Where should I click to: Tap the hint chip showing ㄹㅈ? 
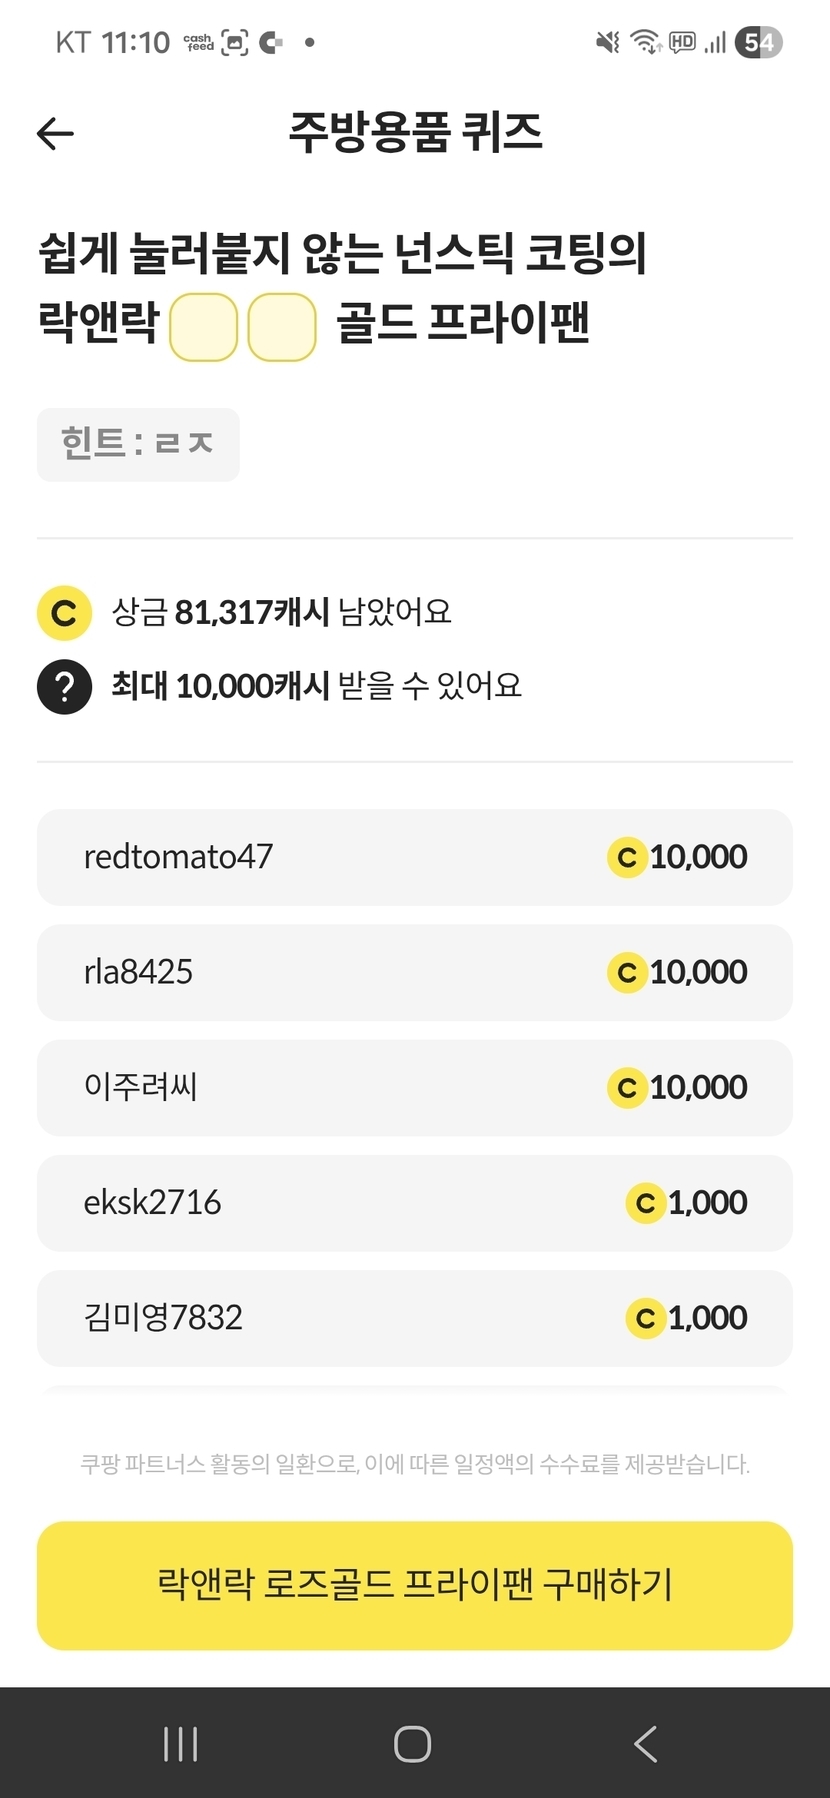pyautogui.click(x=138, y=444)
